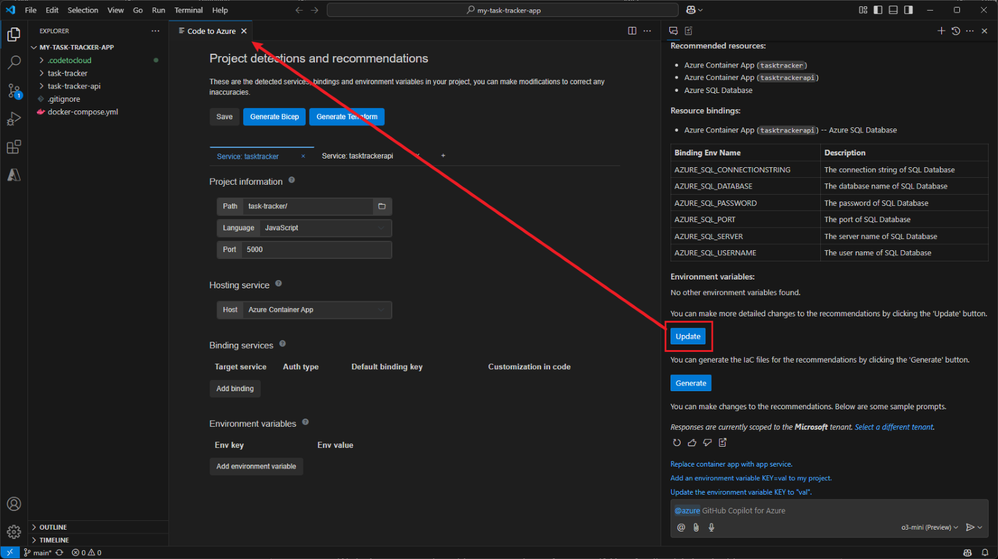Open editor more actions ellipsis
The width and height of the screenshot is (998, 559).
[647, 31]
